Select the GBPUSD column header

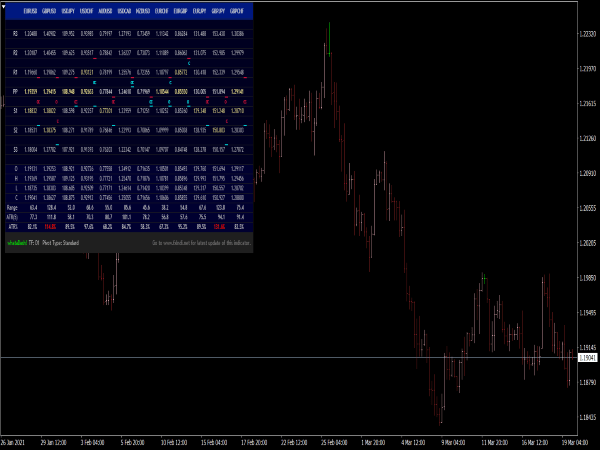click(x=49, y=11)
